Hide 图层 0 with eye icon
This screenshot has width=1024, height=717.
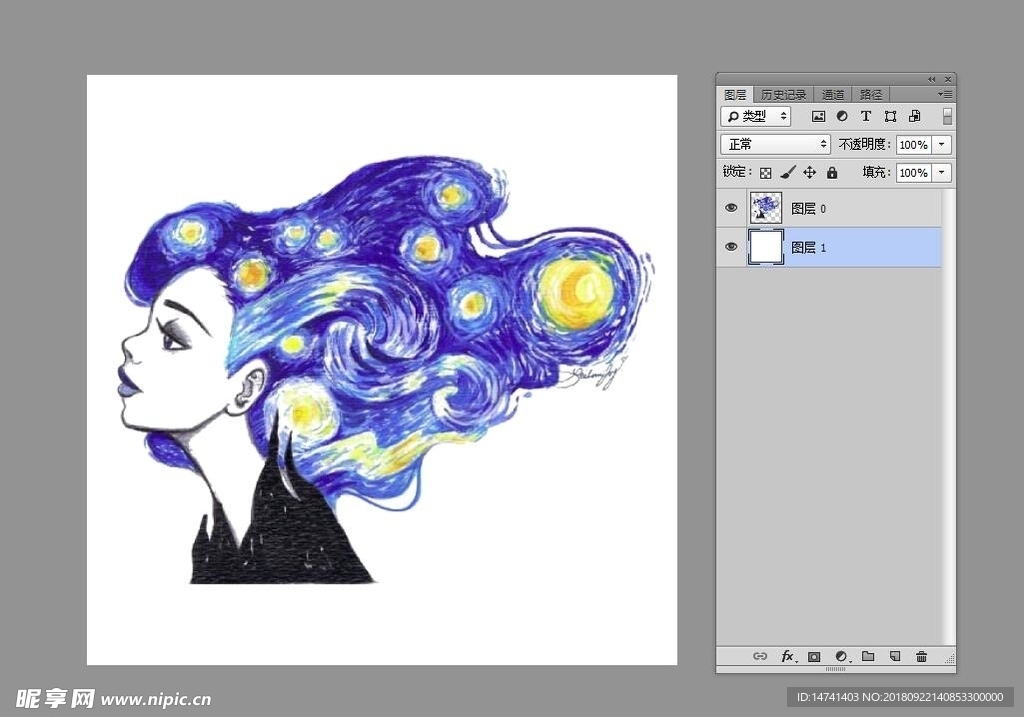pyautogui.click(x=731, y=208)
